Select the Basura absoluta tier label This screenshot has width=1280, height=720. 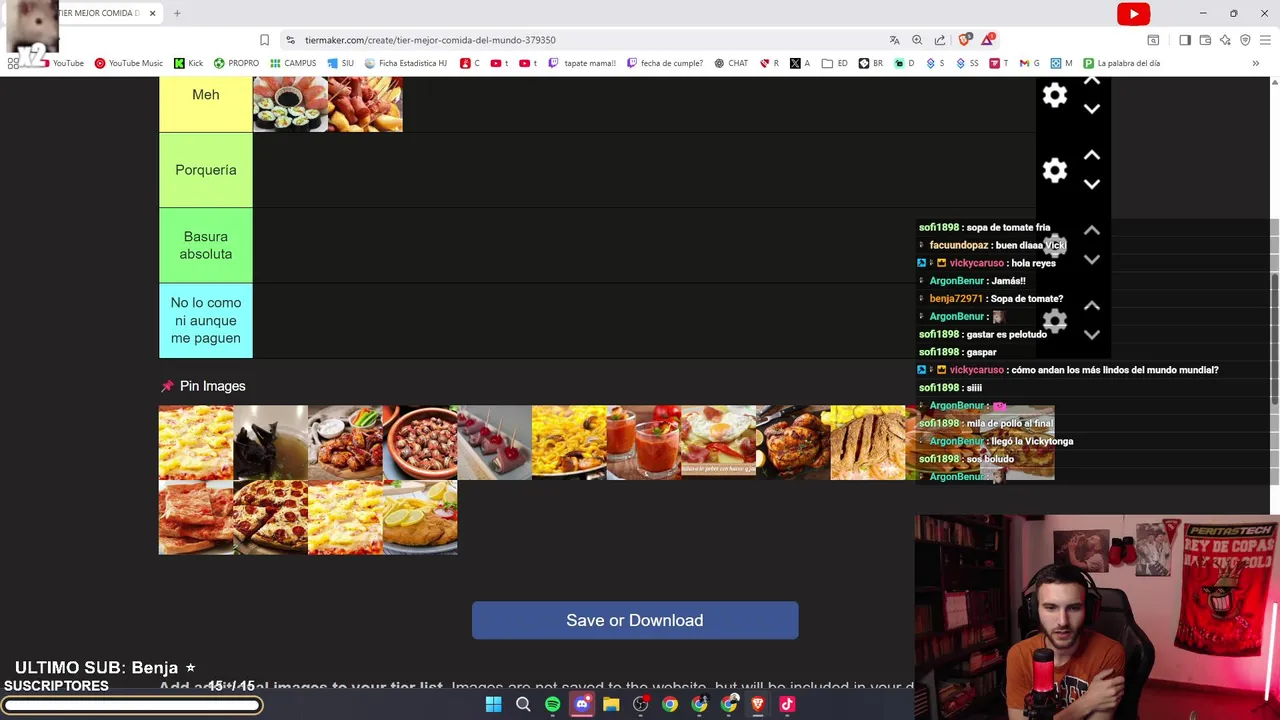(x=206, y=245)
